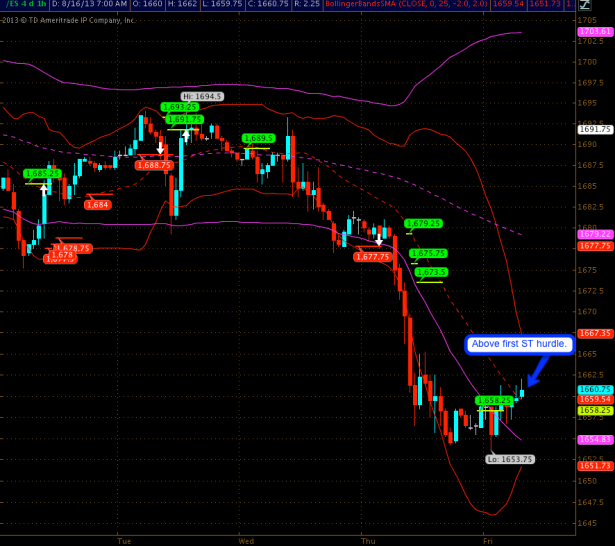
Task: Click the green 1,679.25 price bubble
Action: (x=423, y=223)
